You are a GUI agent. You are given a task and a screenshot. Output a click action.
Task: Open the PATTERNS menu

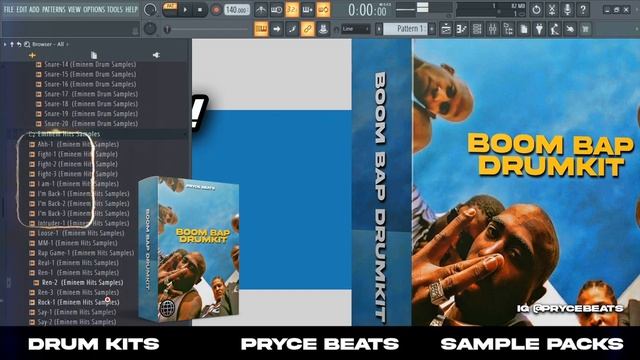[53, 9]
